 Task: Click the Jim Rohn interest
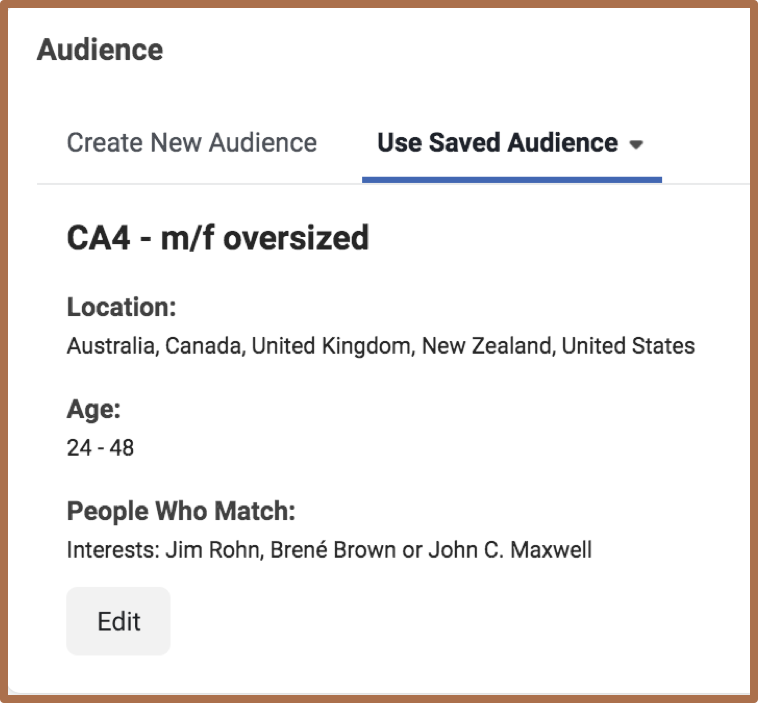click(205, 551)
